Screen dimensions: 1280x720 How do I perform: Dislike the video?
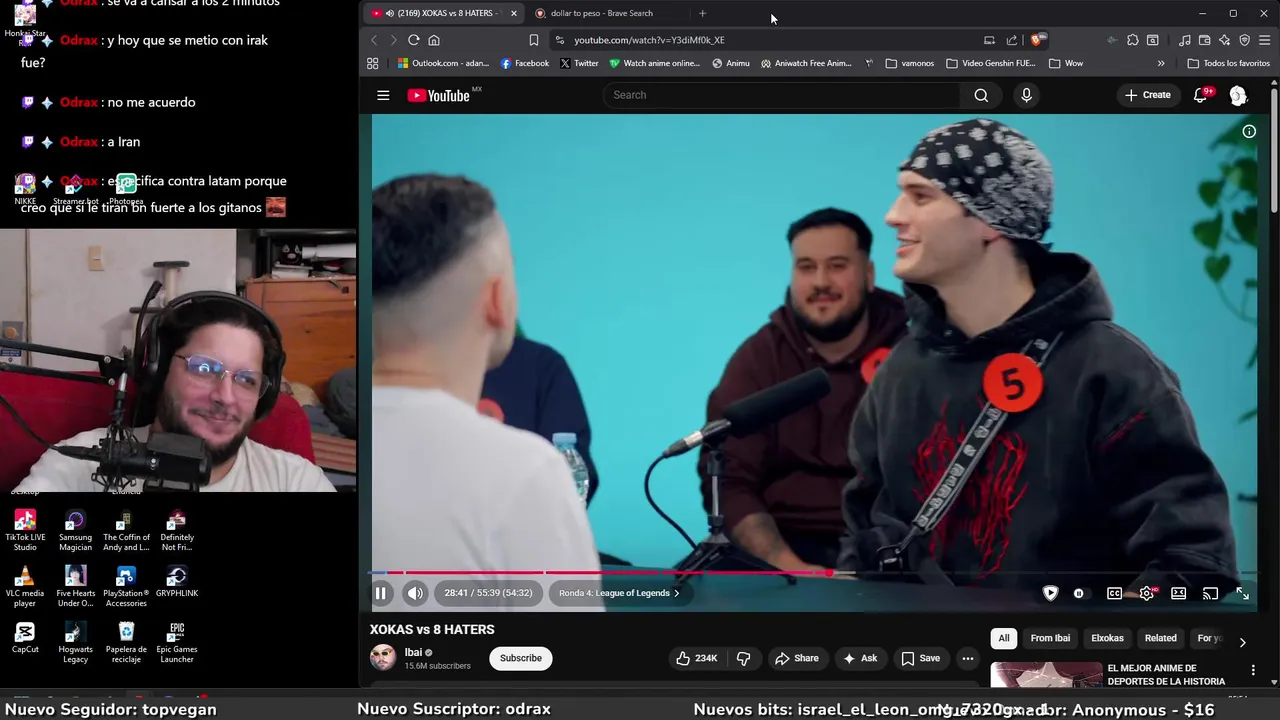click(x=744, y=658)
